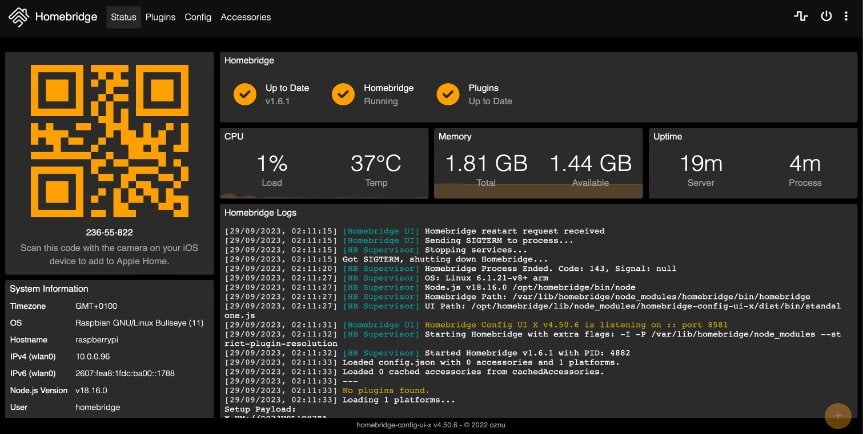Click the Homebridge Logs panel title
The width and height of the screenshot is (864, 434).
click(x=260, y=213)
